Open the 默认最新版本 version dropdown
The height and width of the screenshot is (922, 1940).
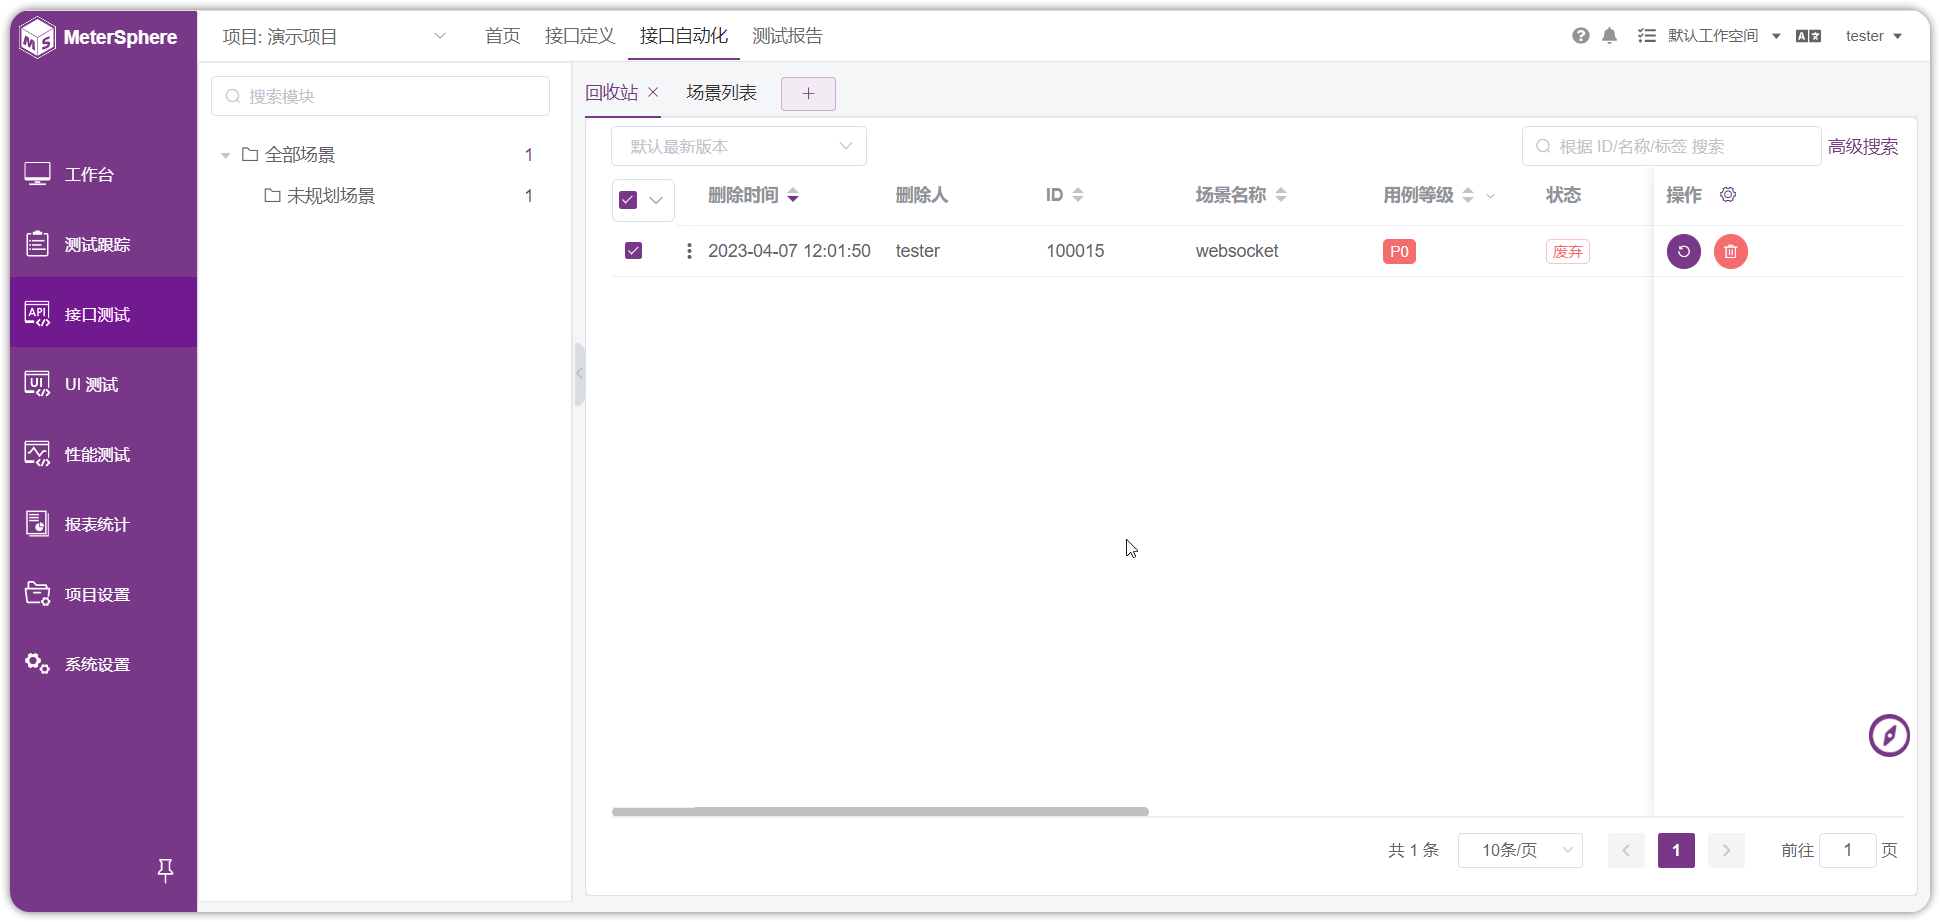pyautogui.click(x=739, y=146)
